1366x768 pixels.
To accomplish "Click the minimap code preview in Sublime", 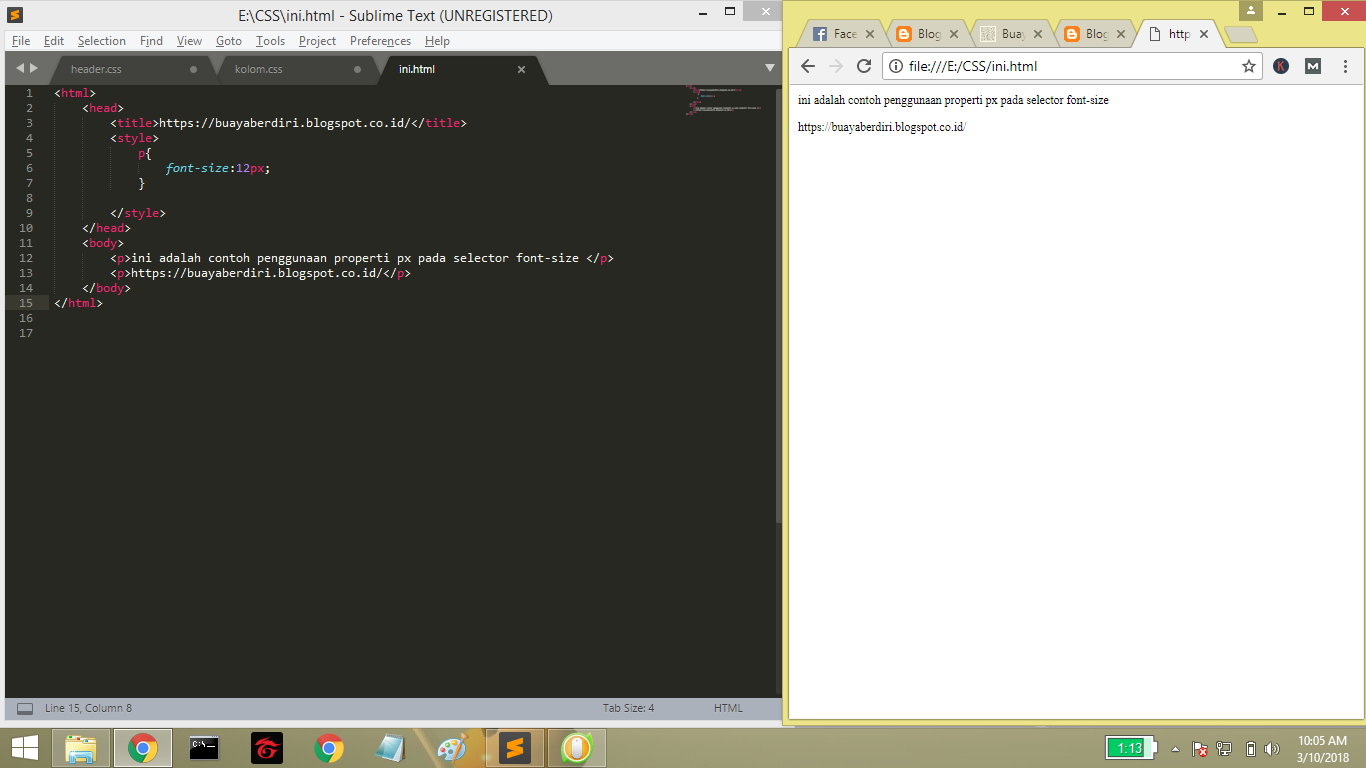I will coord(724,101).
